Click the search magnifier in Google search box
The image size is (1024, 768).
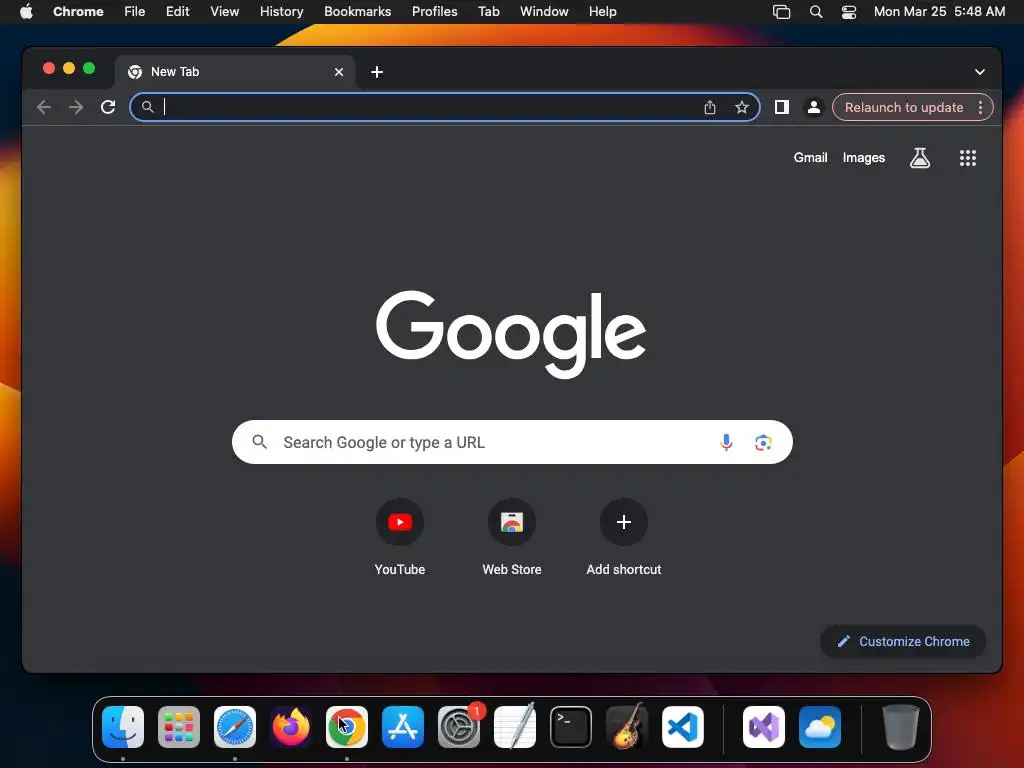click(259, 442)
